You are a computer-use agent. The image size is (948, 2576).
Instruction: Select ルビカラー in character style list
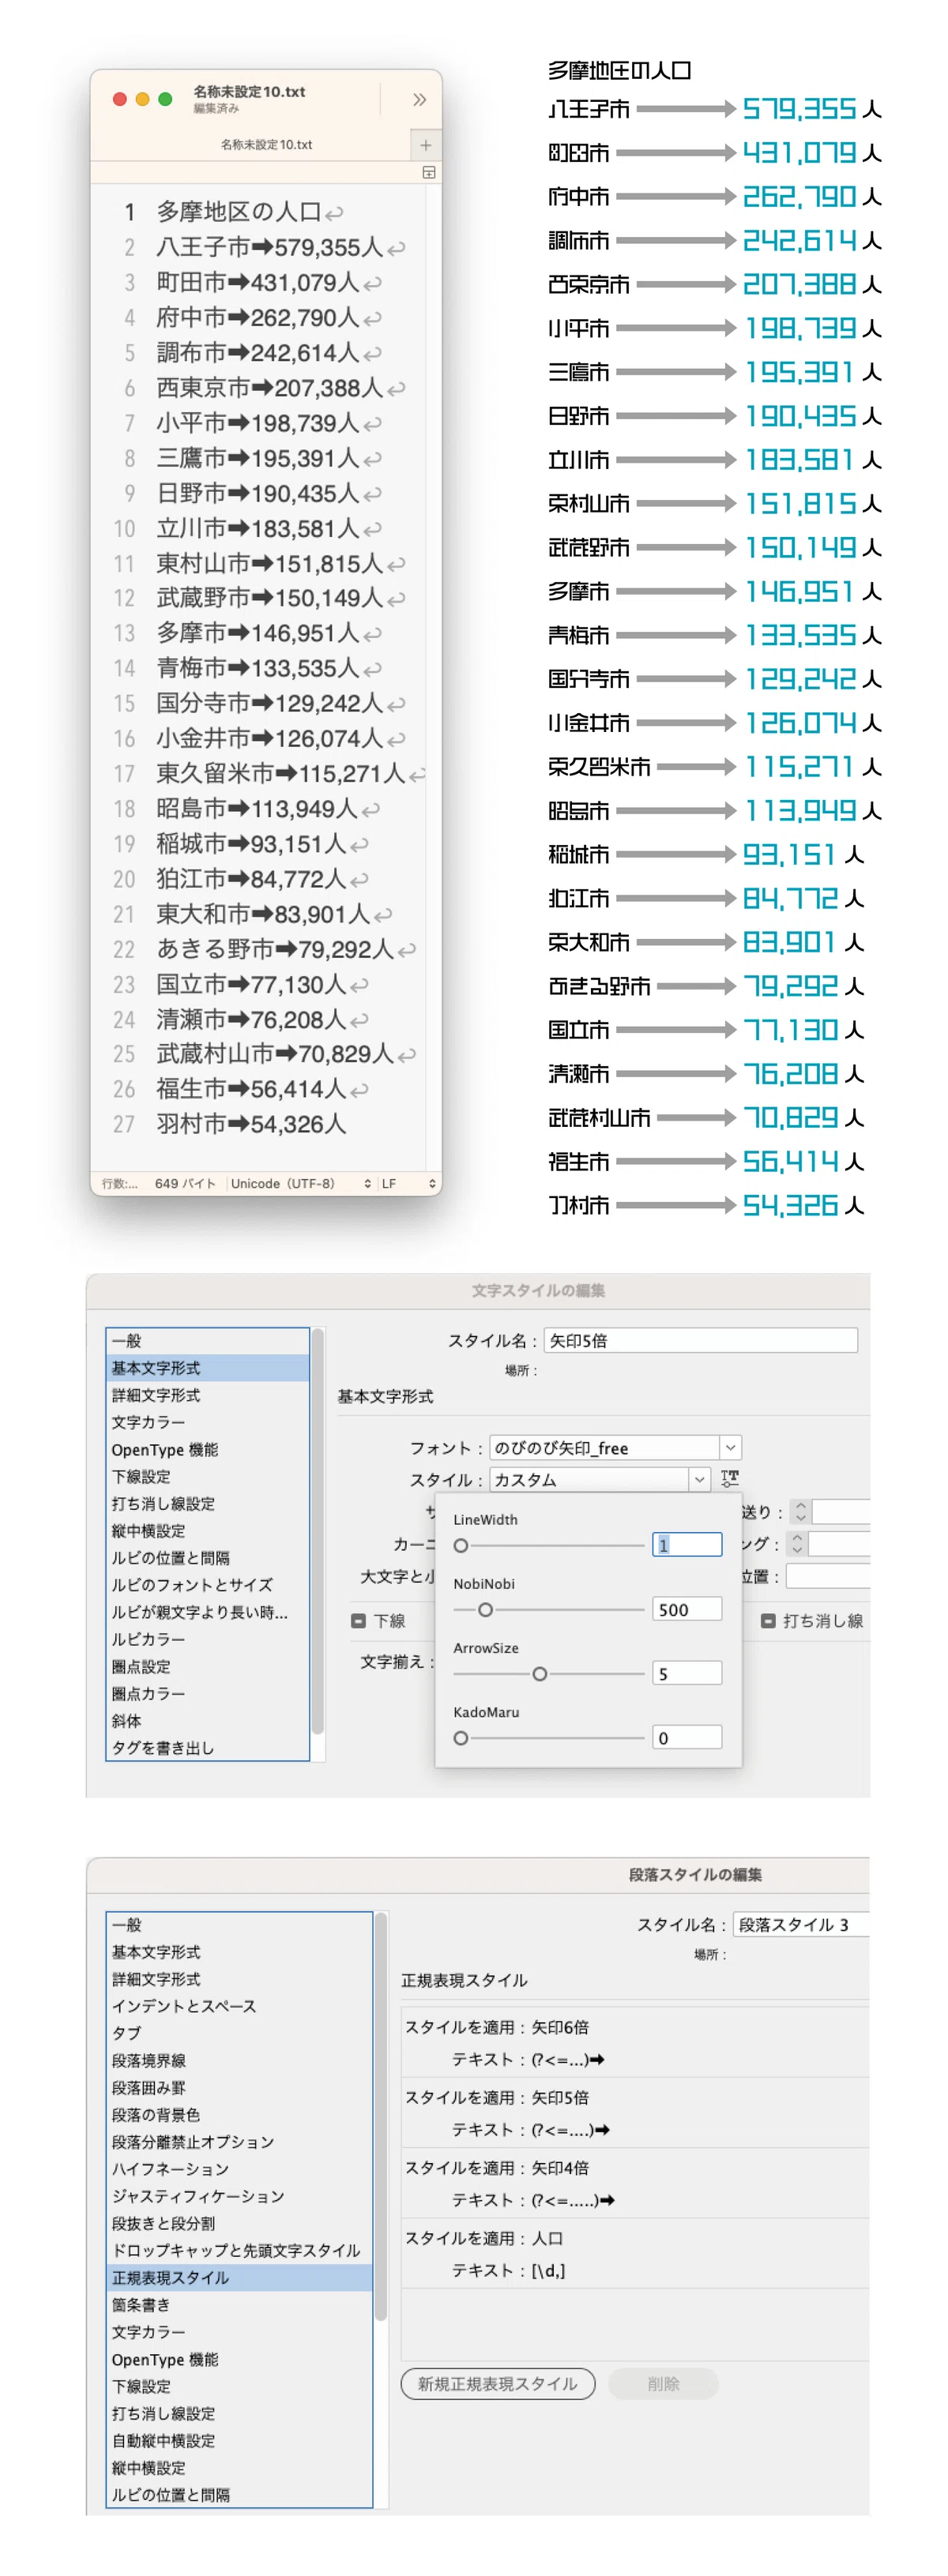click(208, 1639)
